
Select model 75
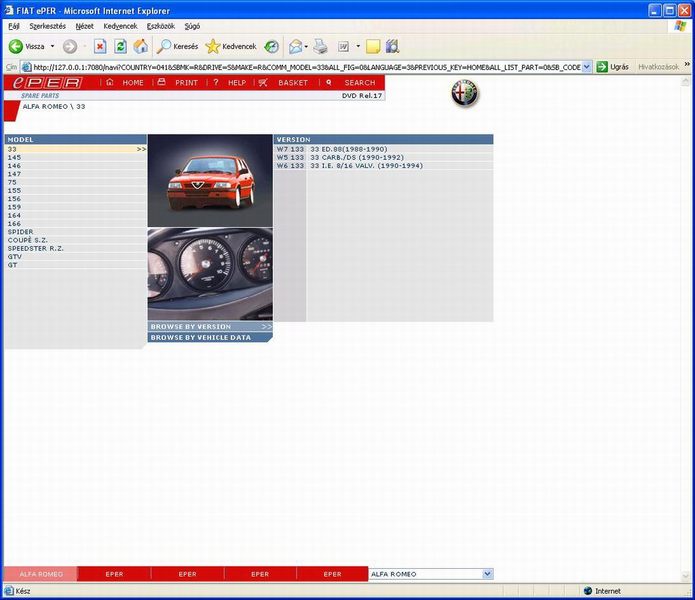coord(75,182)
